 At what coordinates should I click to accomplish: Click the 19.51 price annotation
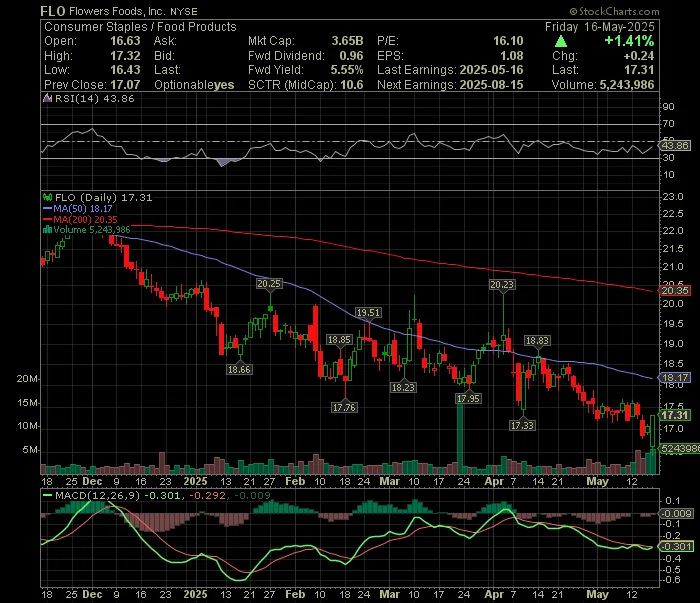(368, 312)
